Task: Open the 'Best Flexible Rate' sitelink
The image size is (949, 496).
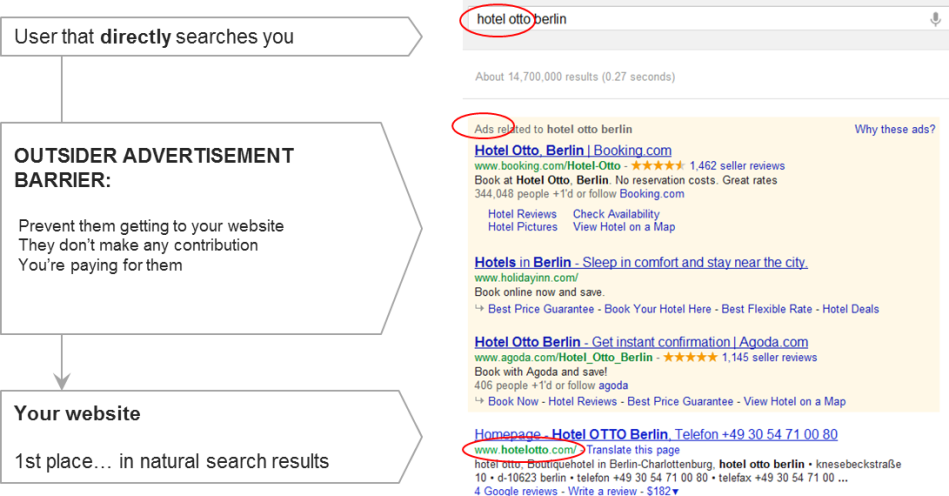Action: (x=767, y=309)
